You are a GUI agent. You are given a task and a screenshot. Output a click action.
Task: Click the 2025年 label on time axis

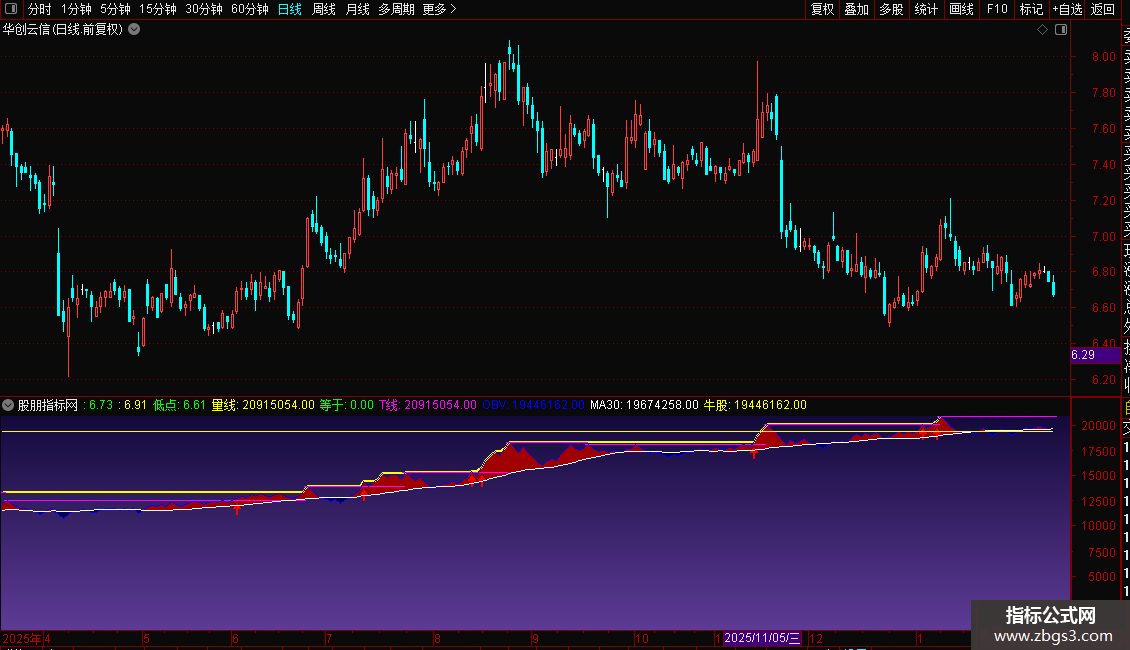pos(22,638)
